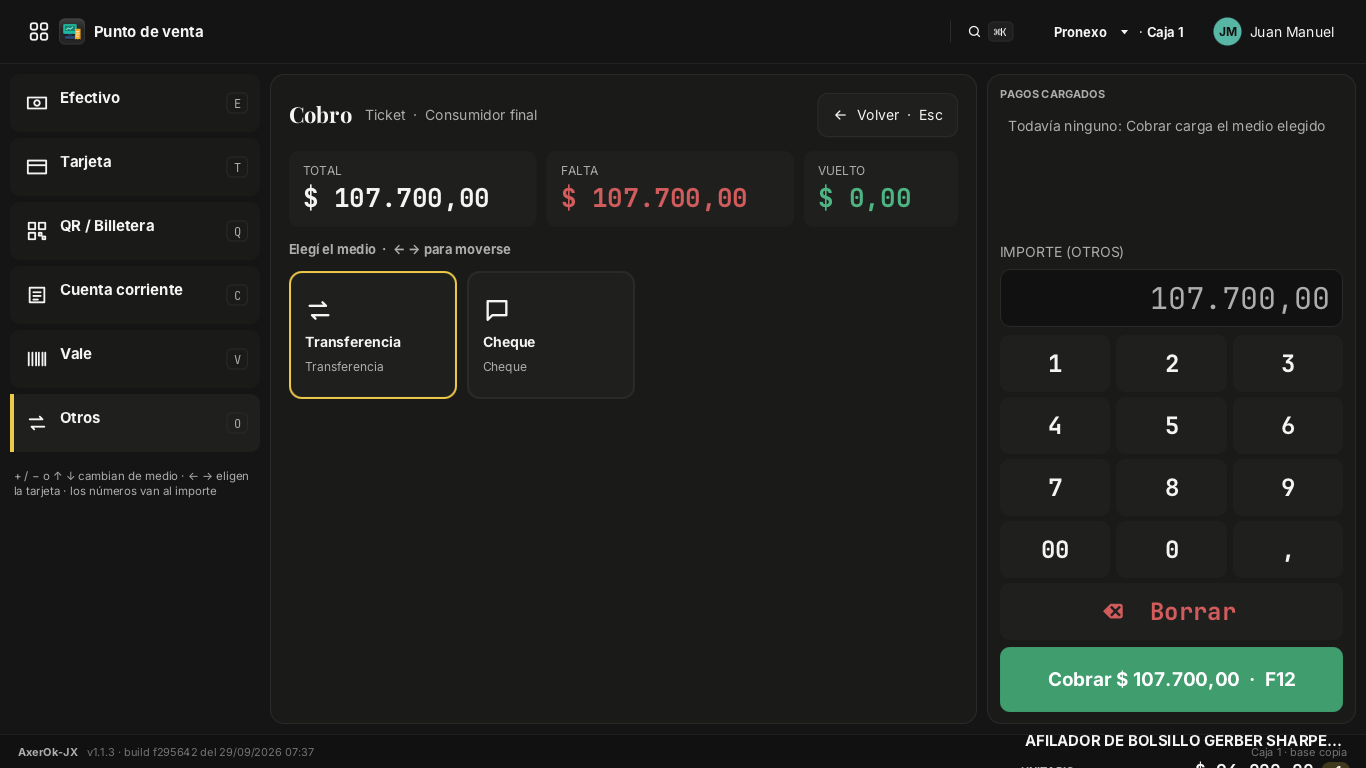Viewport: 1366px width, 768px height.
Task: Click the FALTA $ 107.700,00 amount
Action: tap(654, 198)
